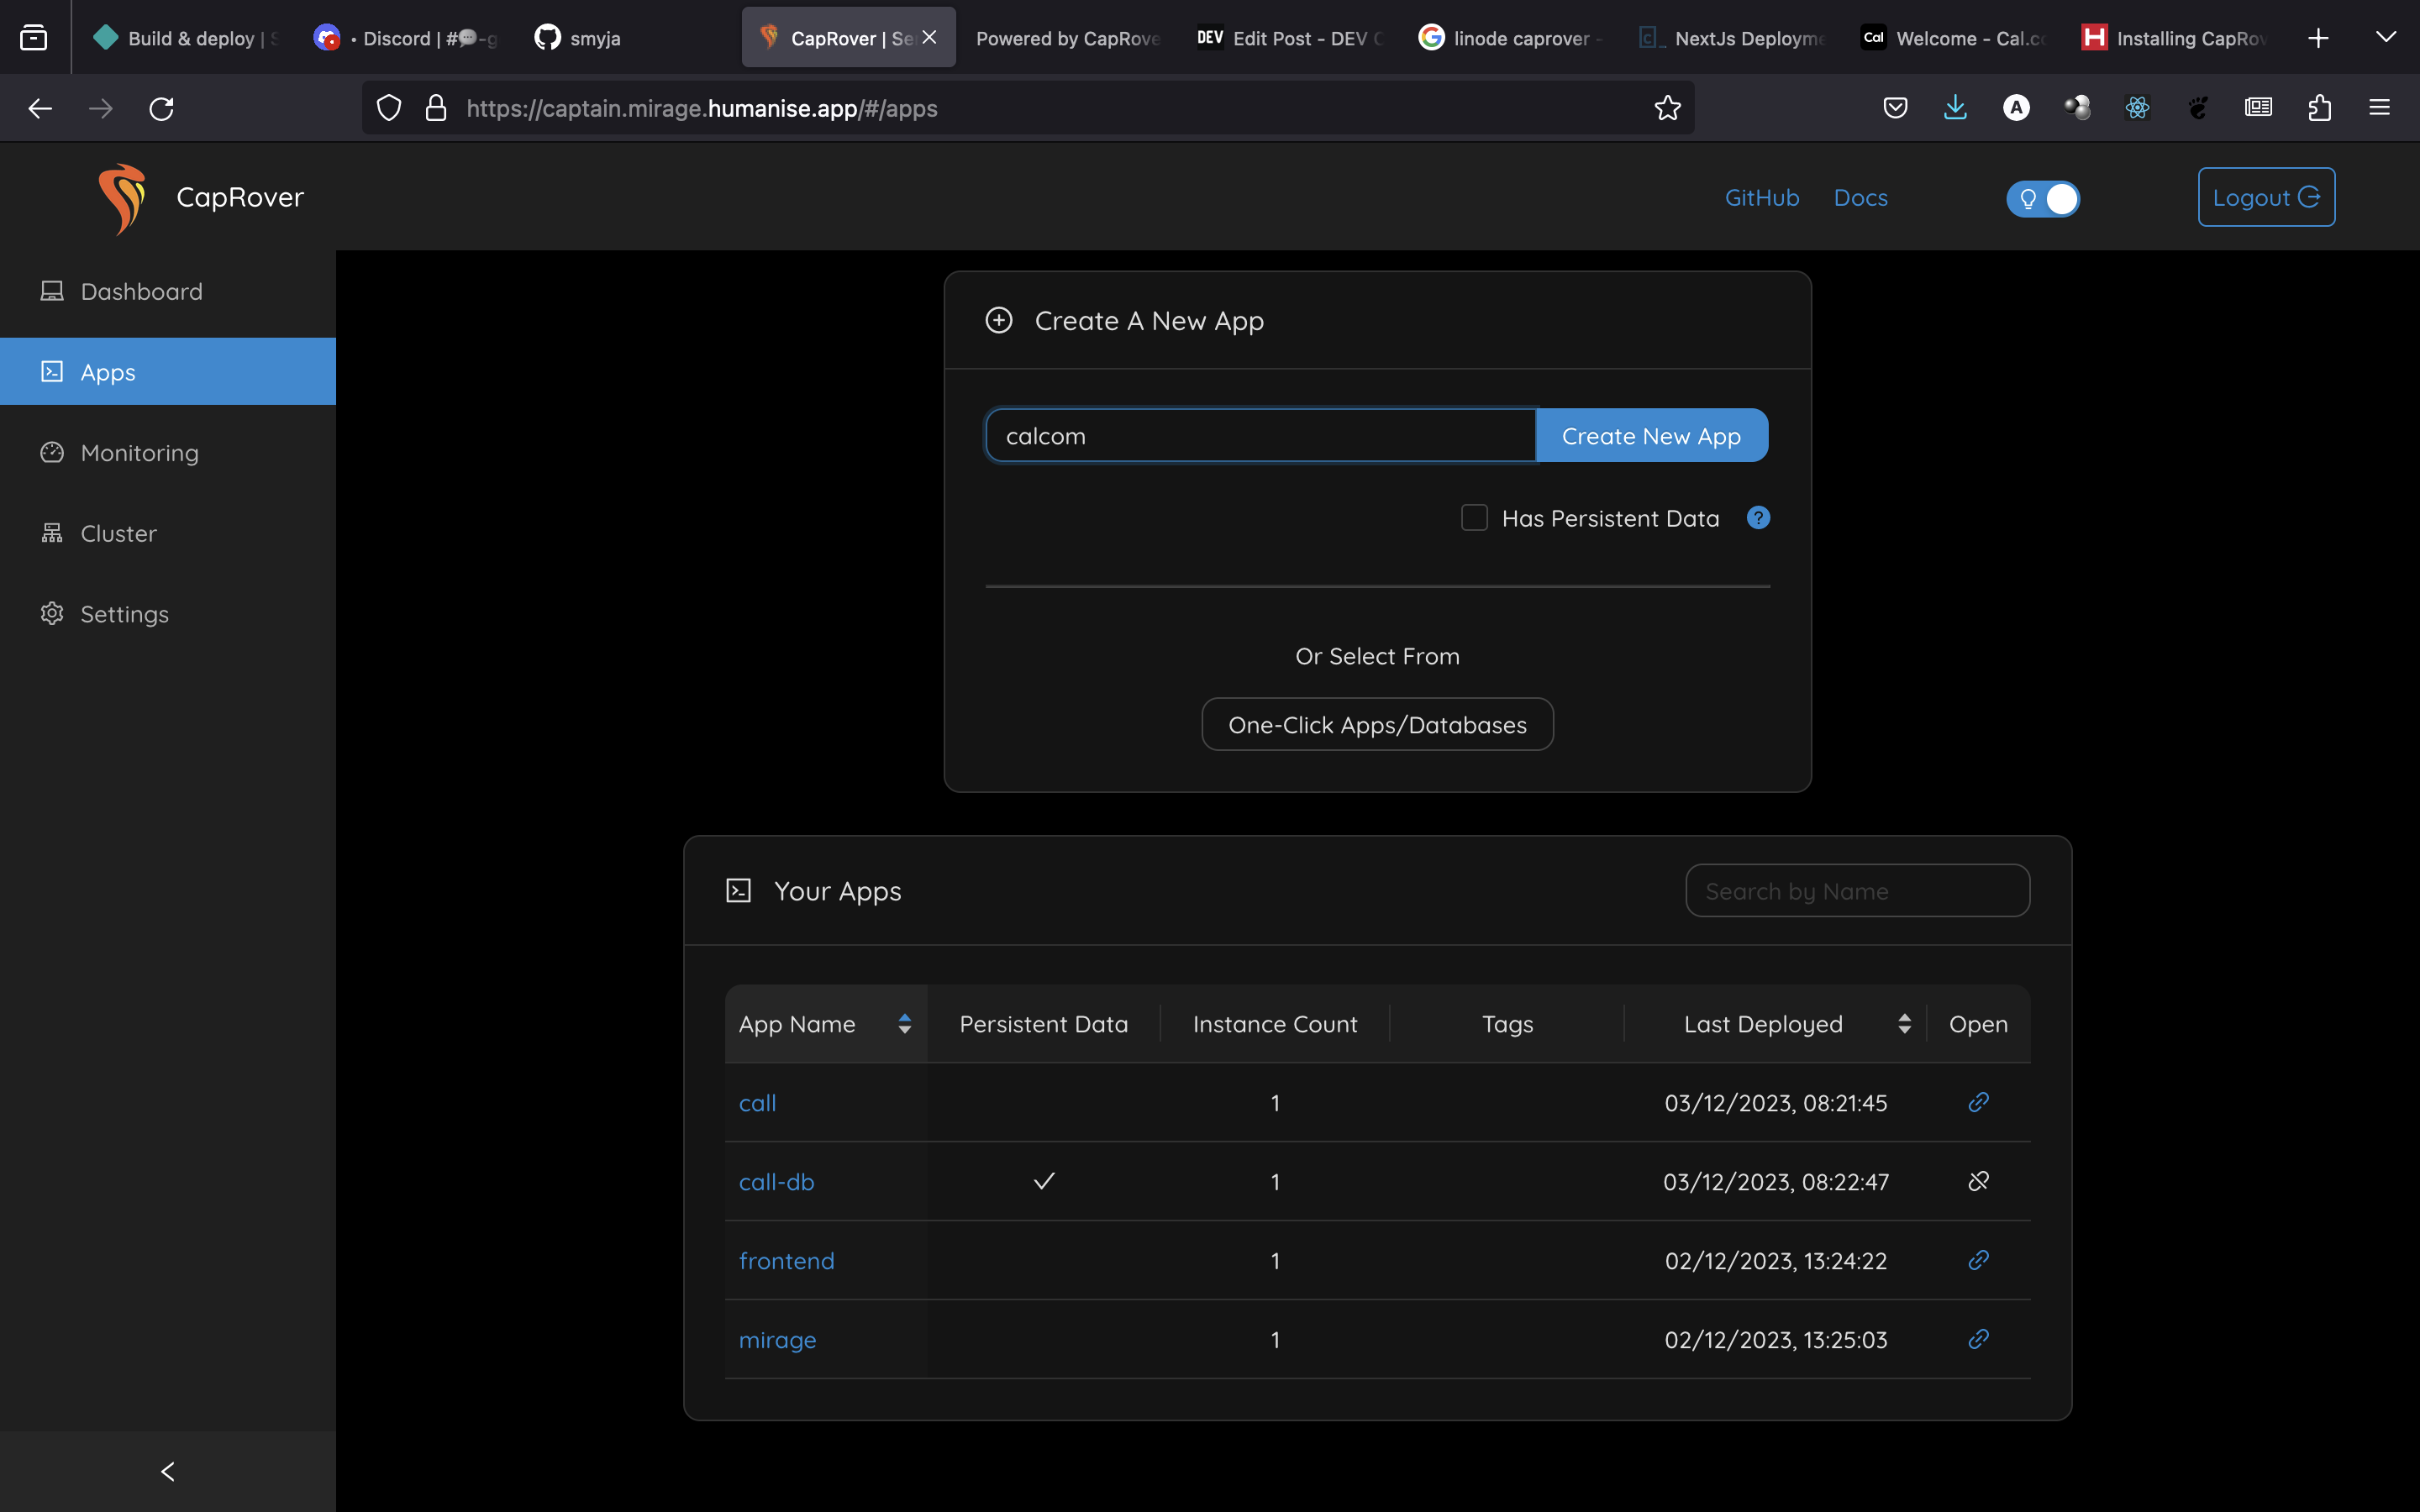Open link icon for call app
This screenshot has width=2420, height=1512.
point(1978,1102)
